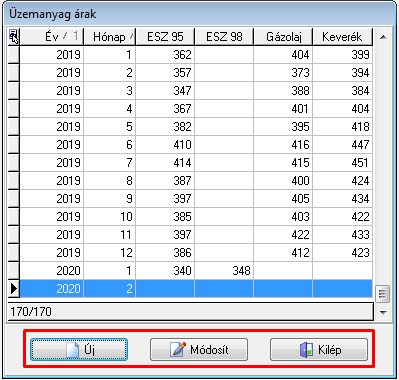This screenshot has height=380, width=399.
Task: Select ESZ 95 value 386
Action: tap(165, 253)
